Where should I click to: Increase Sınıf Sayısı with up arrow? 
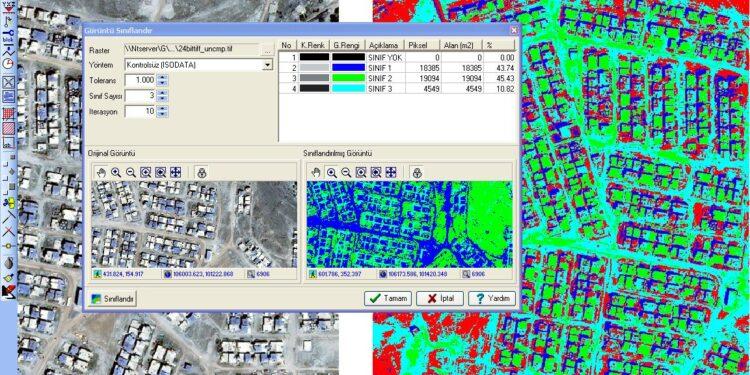coord(163,93)
